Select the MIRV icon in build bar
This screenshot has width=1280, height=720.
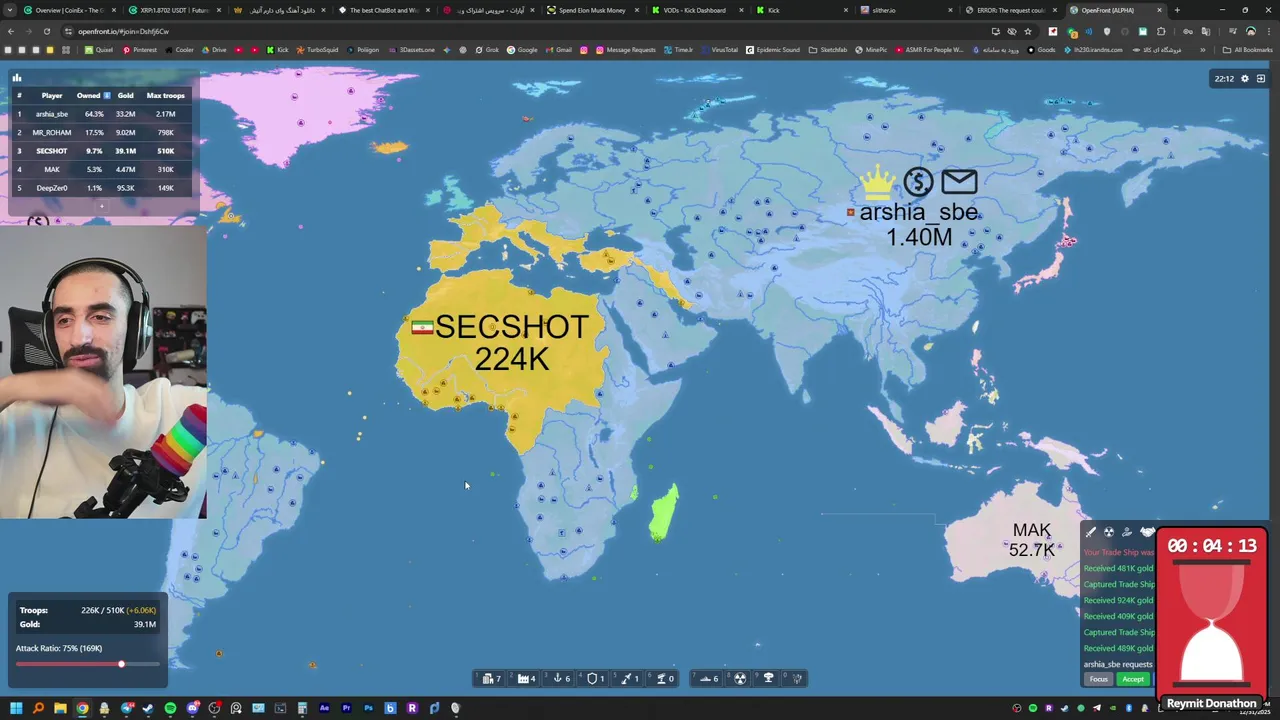(797, 678)
